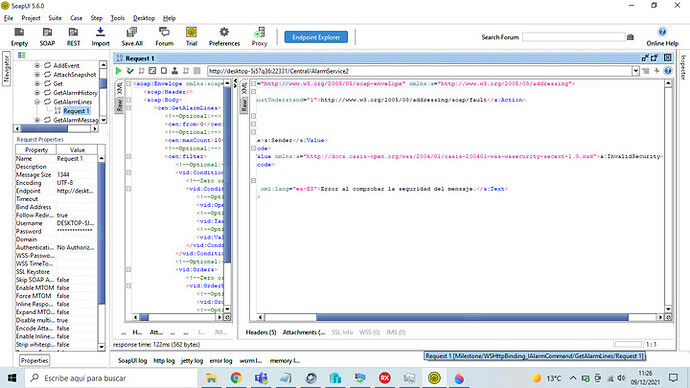Switch to response Headers (5) tab
The width and height of the screenshot is (690, 388).
point(261,332)
